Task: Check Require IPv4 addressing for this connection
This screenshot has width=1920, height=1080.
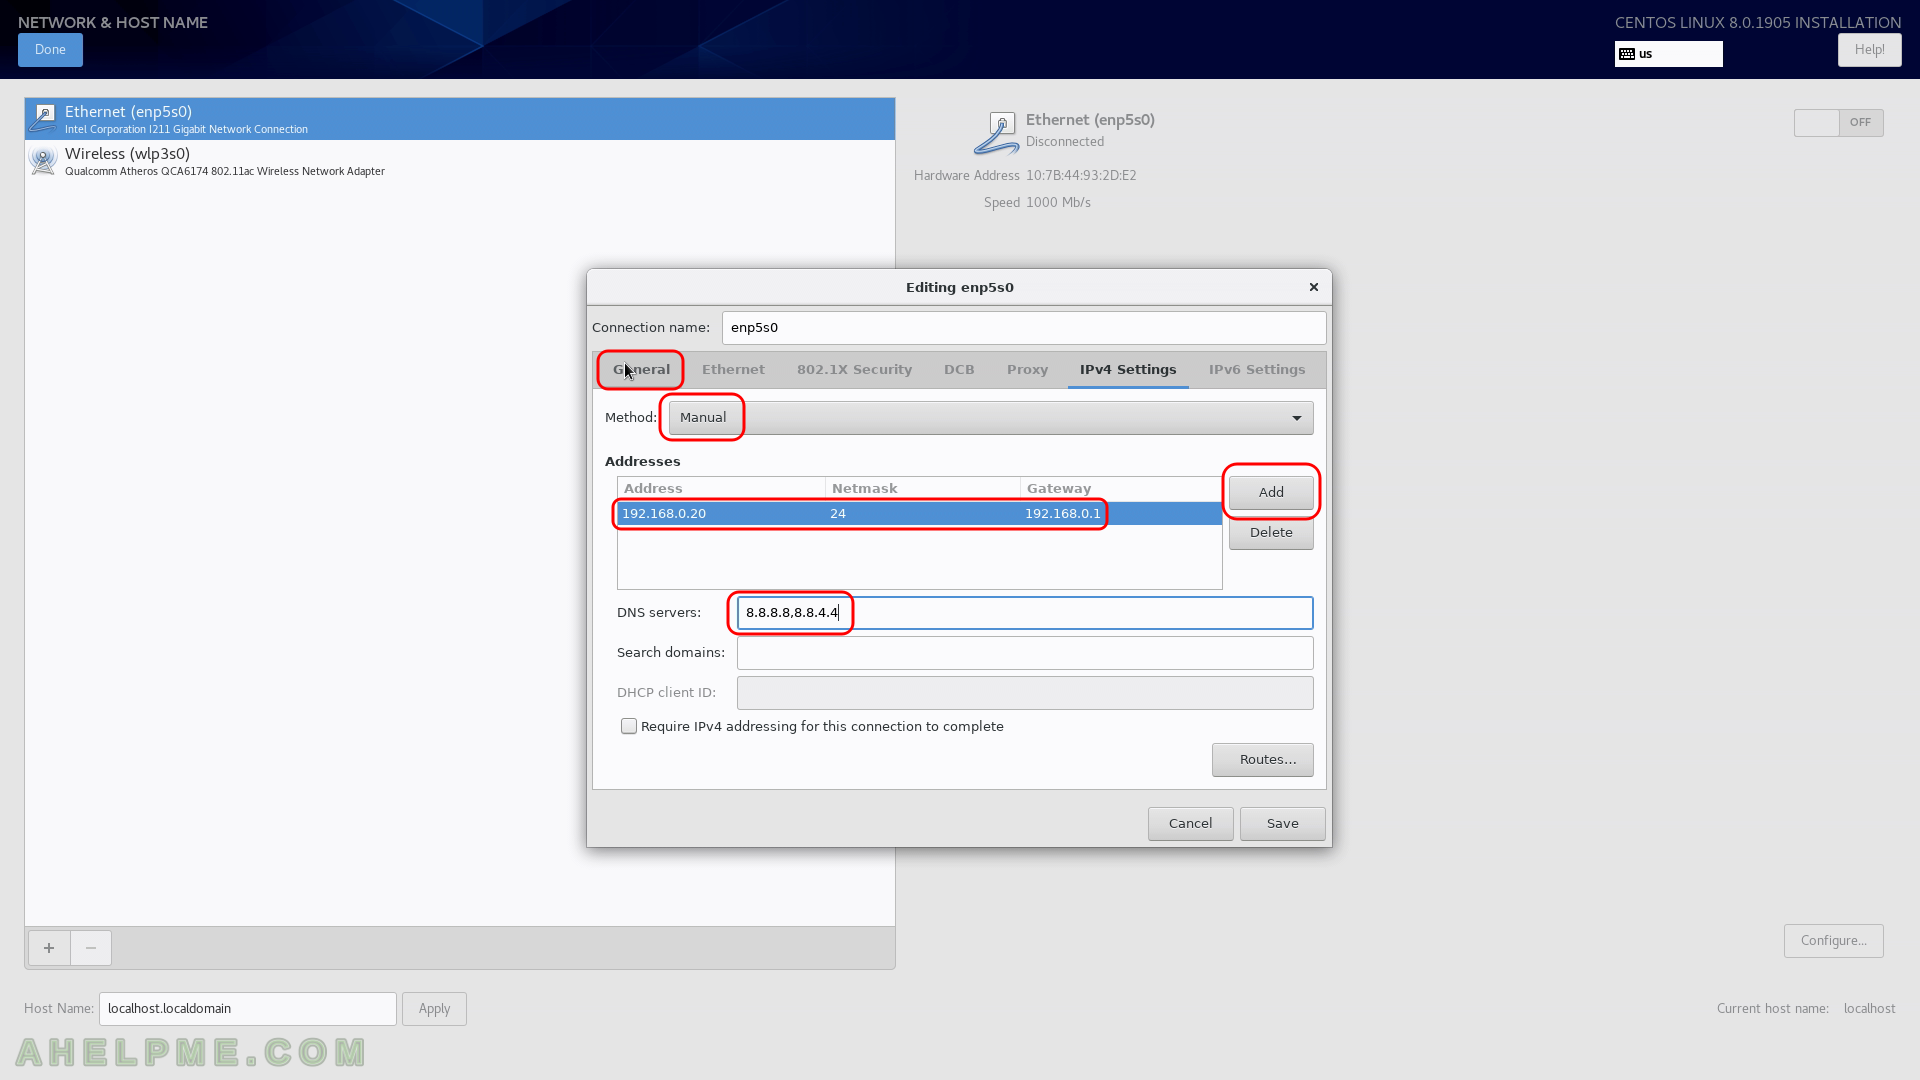Action: point(629,726)
